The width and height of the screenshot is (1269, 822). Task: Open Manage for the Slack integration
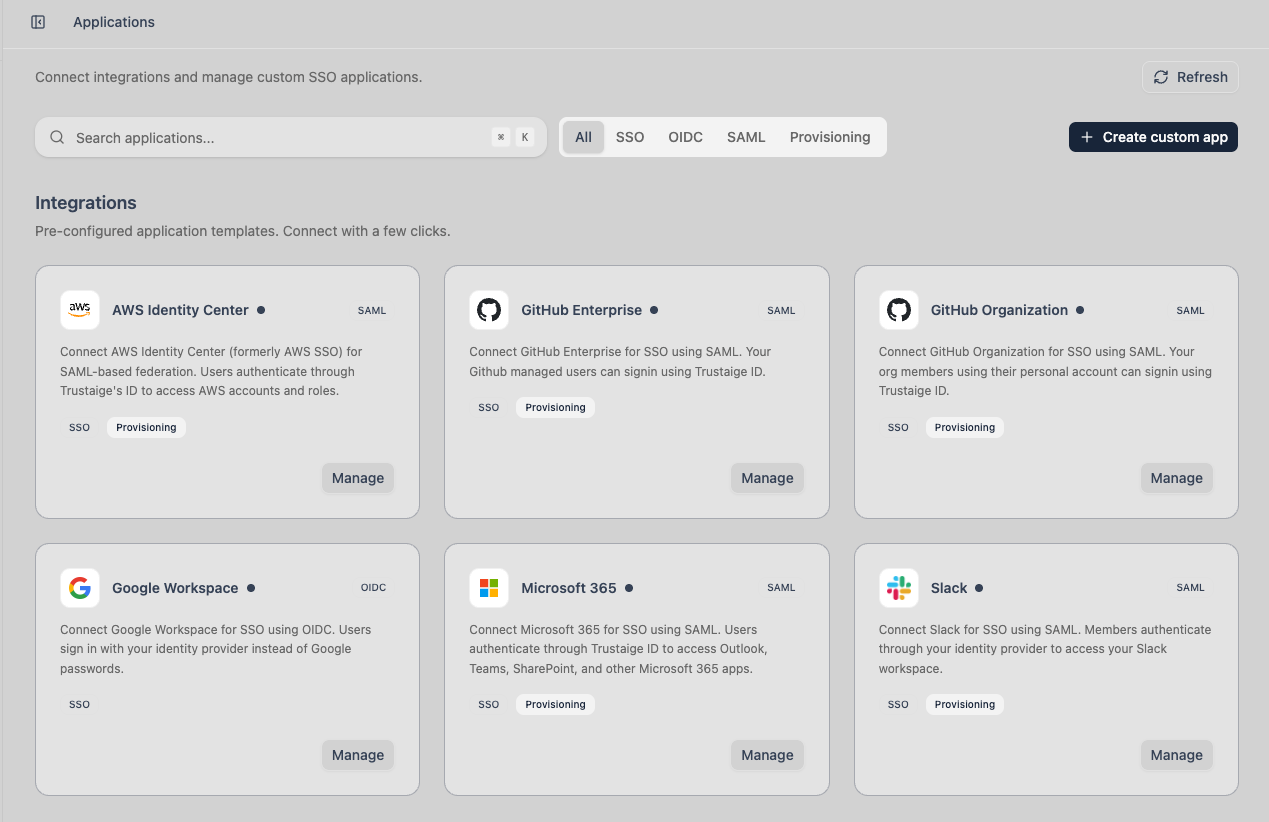pos(1176,755)
